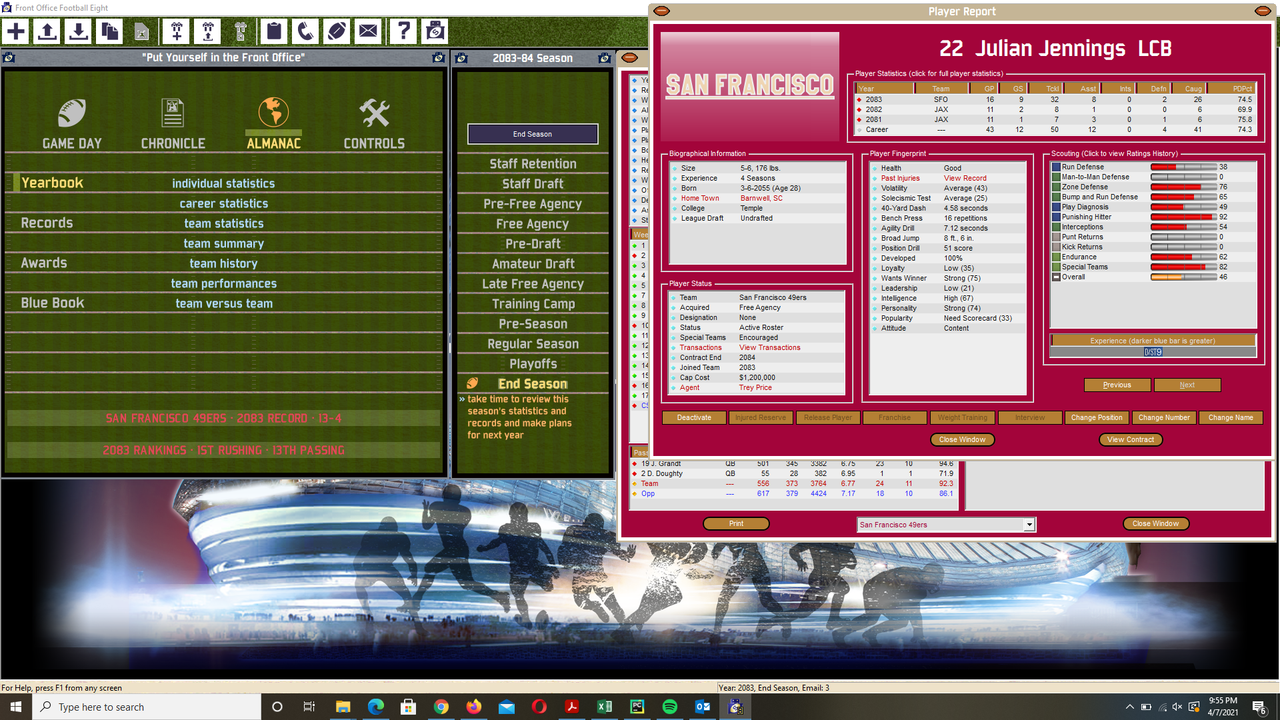The width and height of the screenshot is (1280, 720).
Task: Click the View Transactions link
Action: tap(770, 348)
